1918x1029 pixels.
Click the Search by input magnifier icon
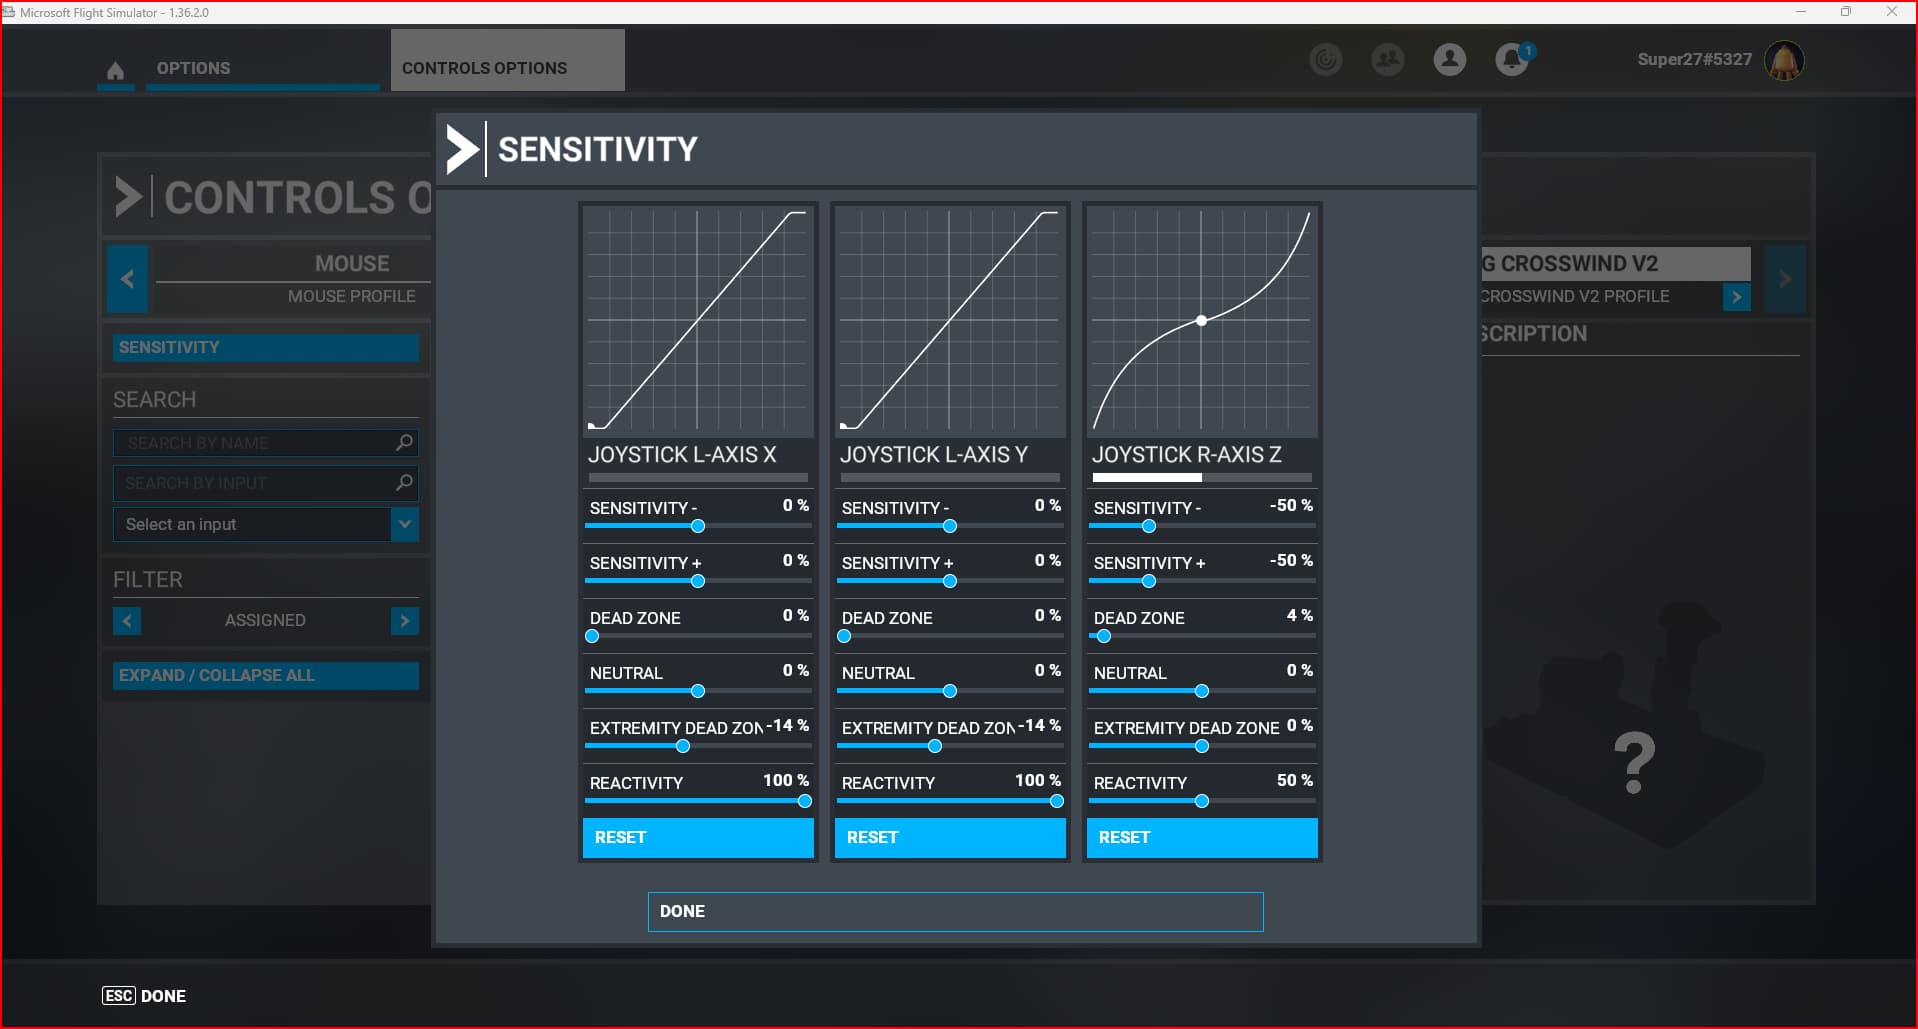tap(404, 483)
